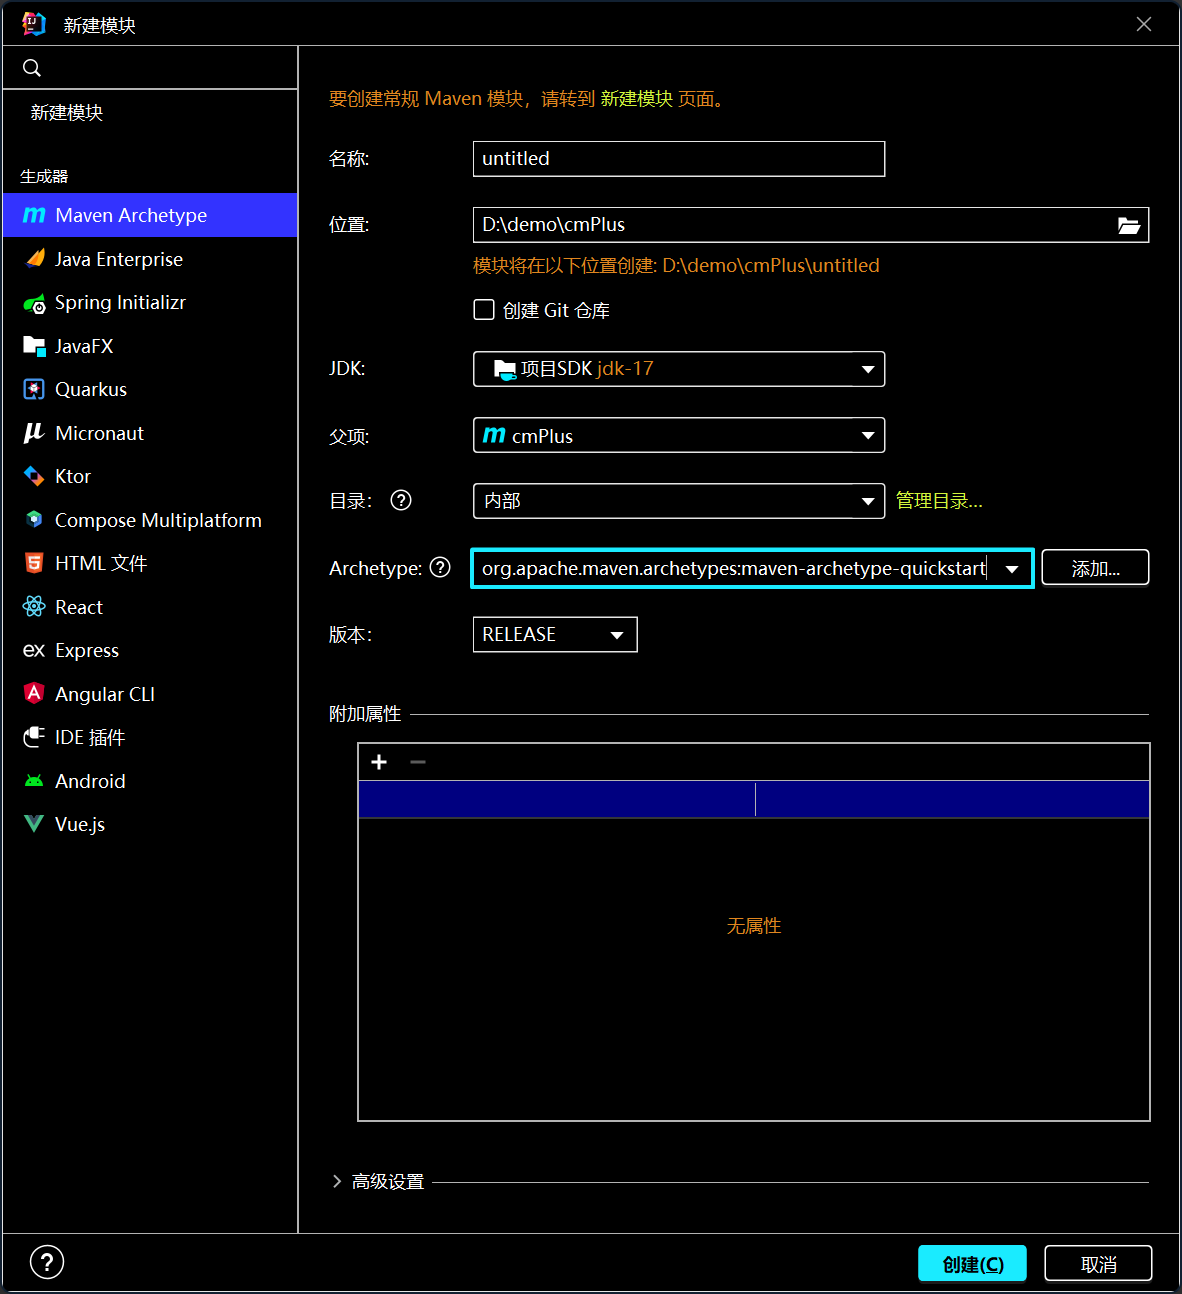Click the Quarkus icon

click(34, 389)
